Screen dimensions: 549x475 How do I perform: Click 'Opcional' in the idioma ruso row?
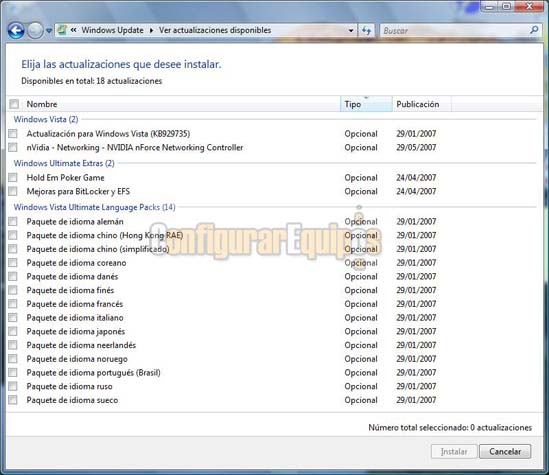[361, 386]
